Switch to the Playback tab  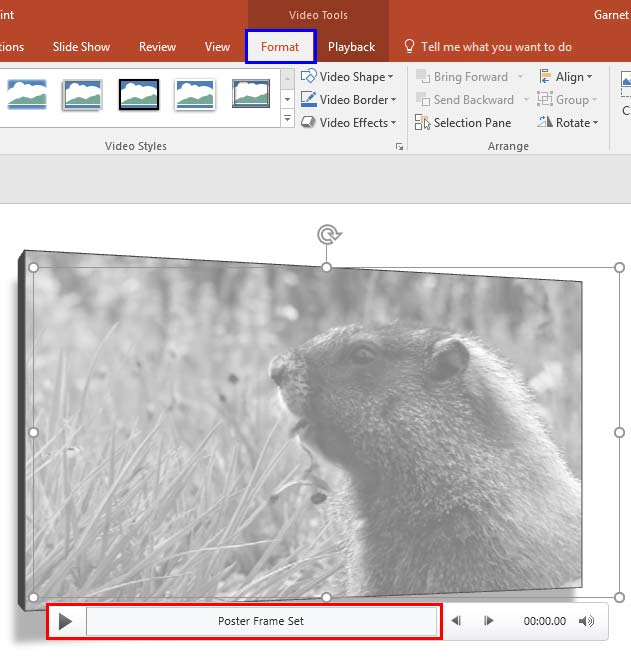click(352, 47)
